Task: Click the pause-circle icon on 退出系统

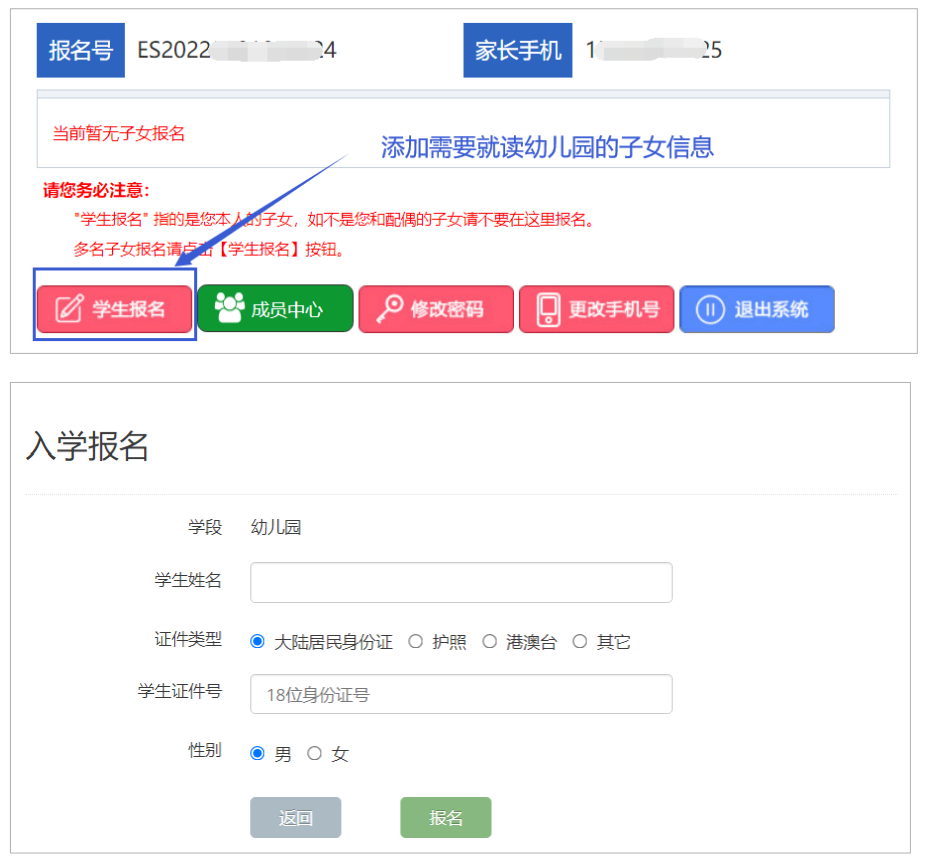Action: (x=710, y=309)
